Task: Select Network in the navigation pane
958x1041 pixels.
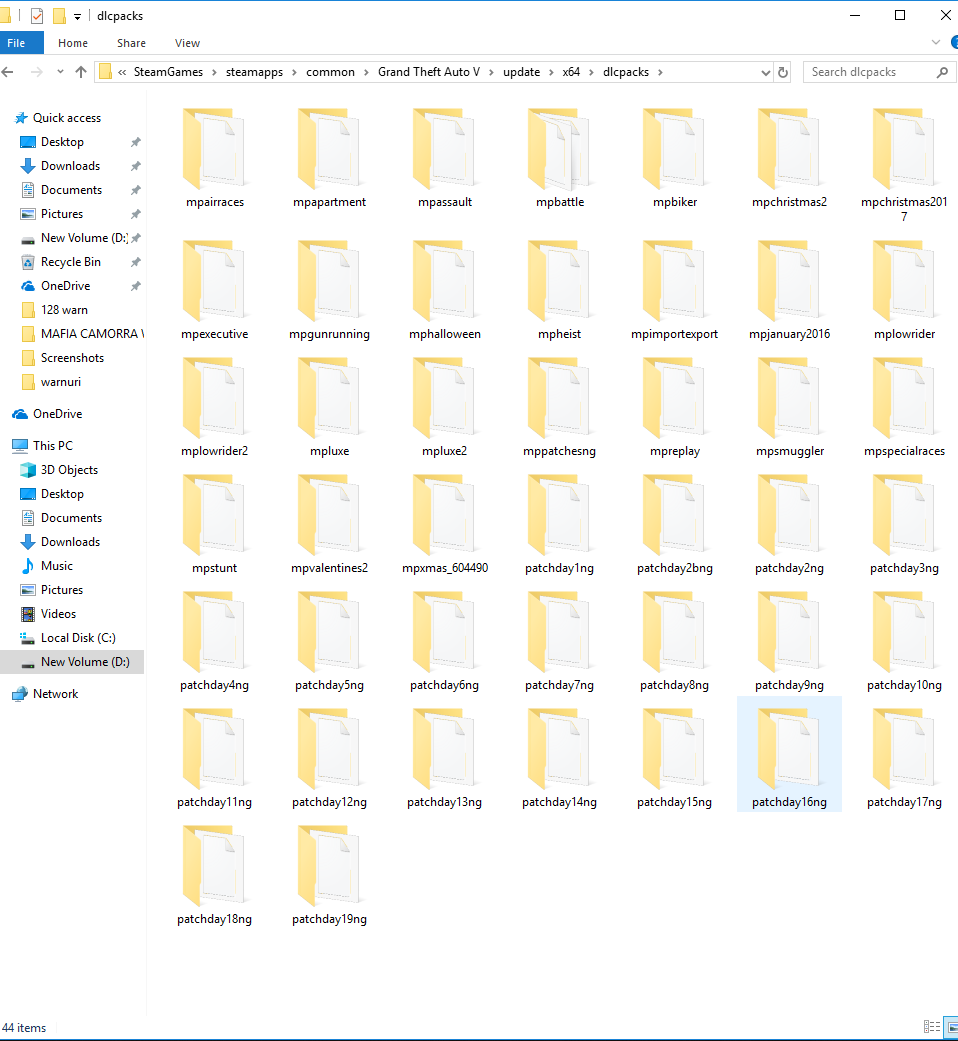Action: (55, 693)
